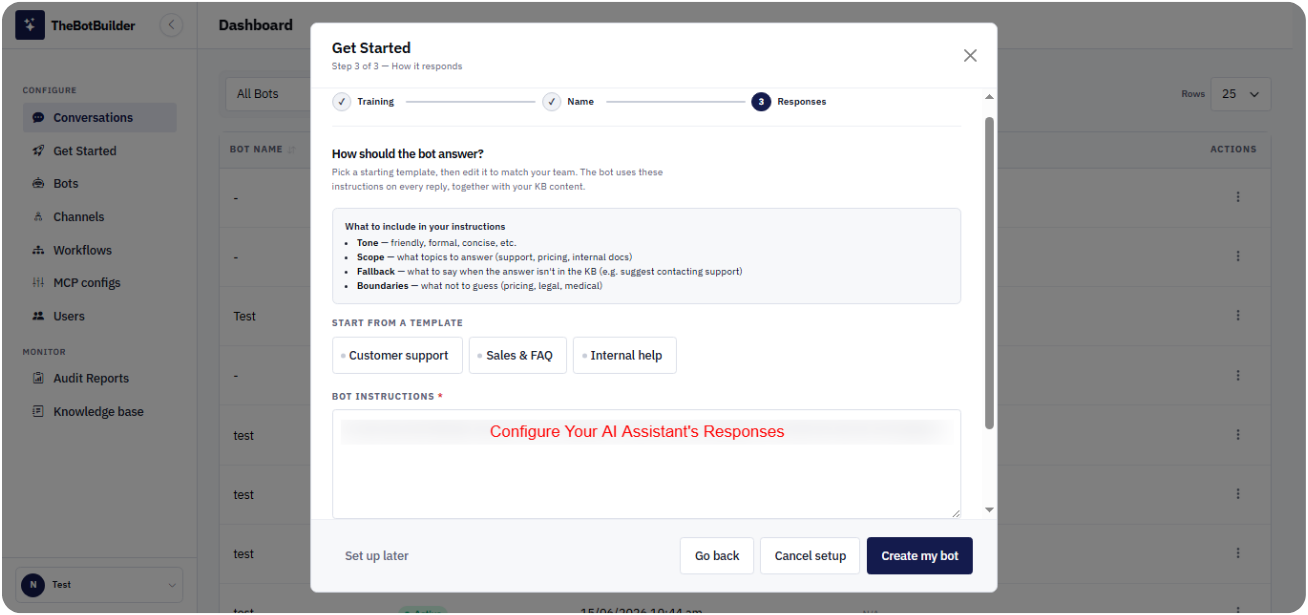Viewport: 1308px width, 615px height.
Task: Click the Create my bot button
Action: click(x=920, y=556)
